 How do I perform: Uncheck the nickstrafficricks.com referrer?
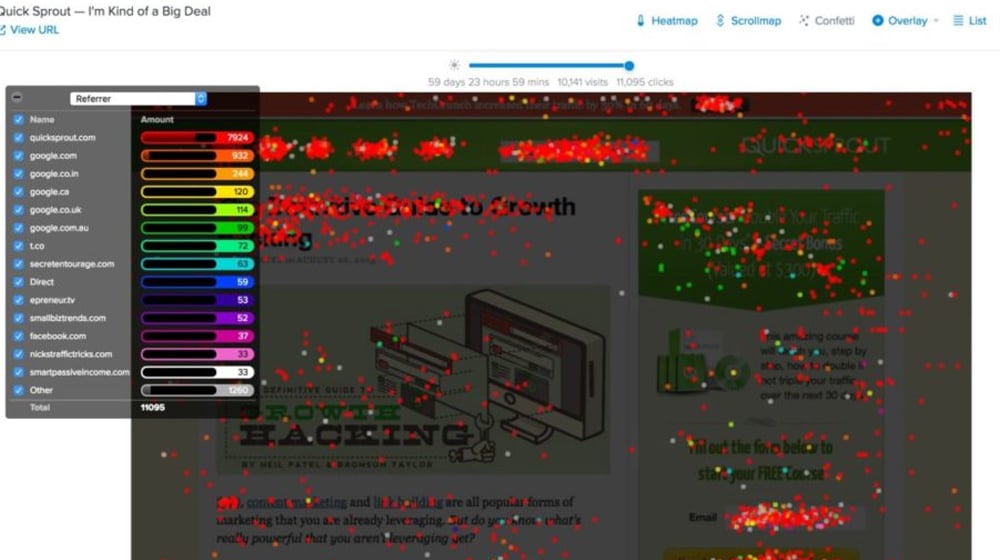click(x=18, y=354)
